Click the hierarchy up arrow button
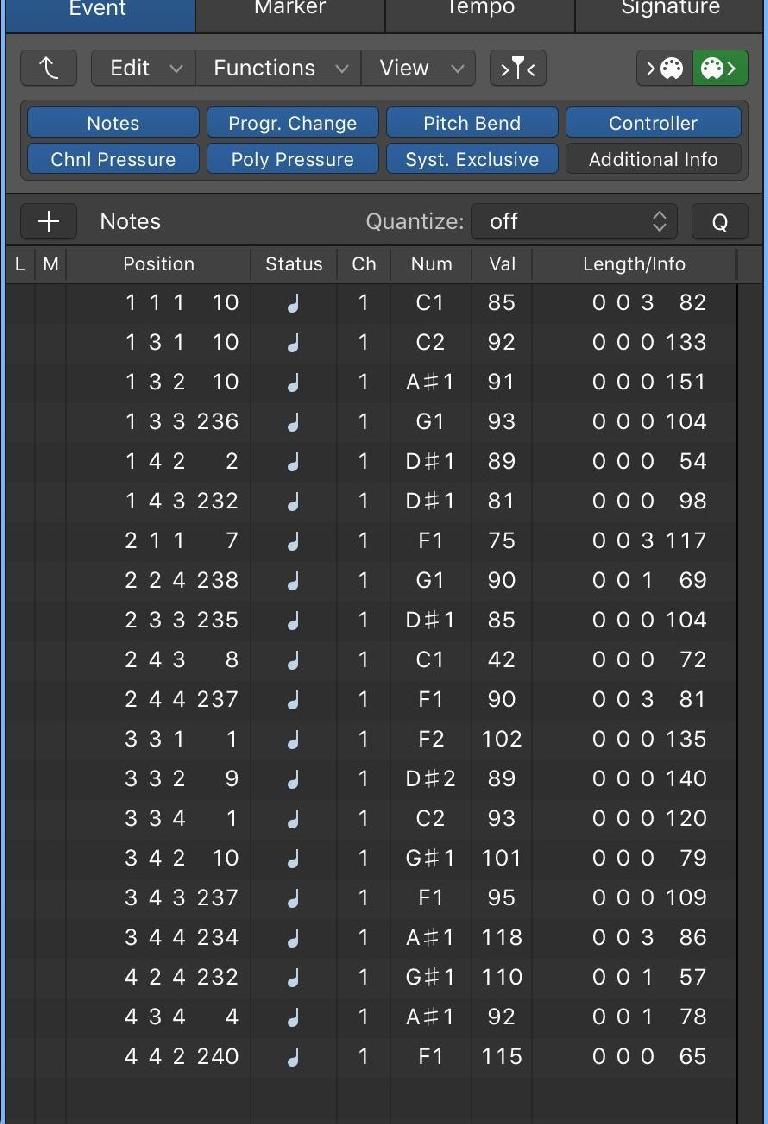This screenshot has height=1124, width=768. point(48,68)
